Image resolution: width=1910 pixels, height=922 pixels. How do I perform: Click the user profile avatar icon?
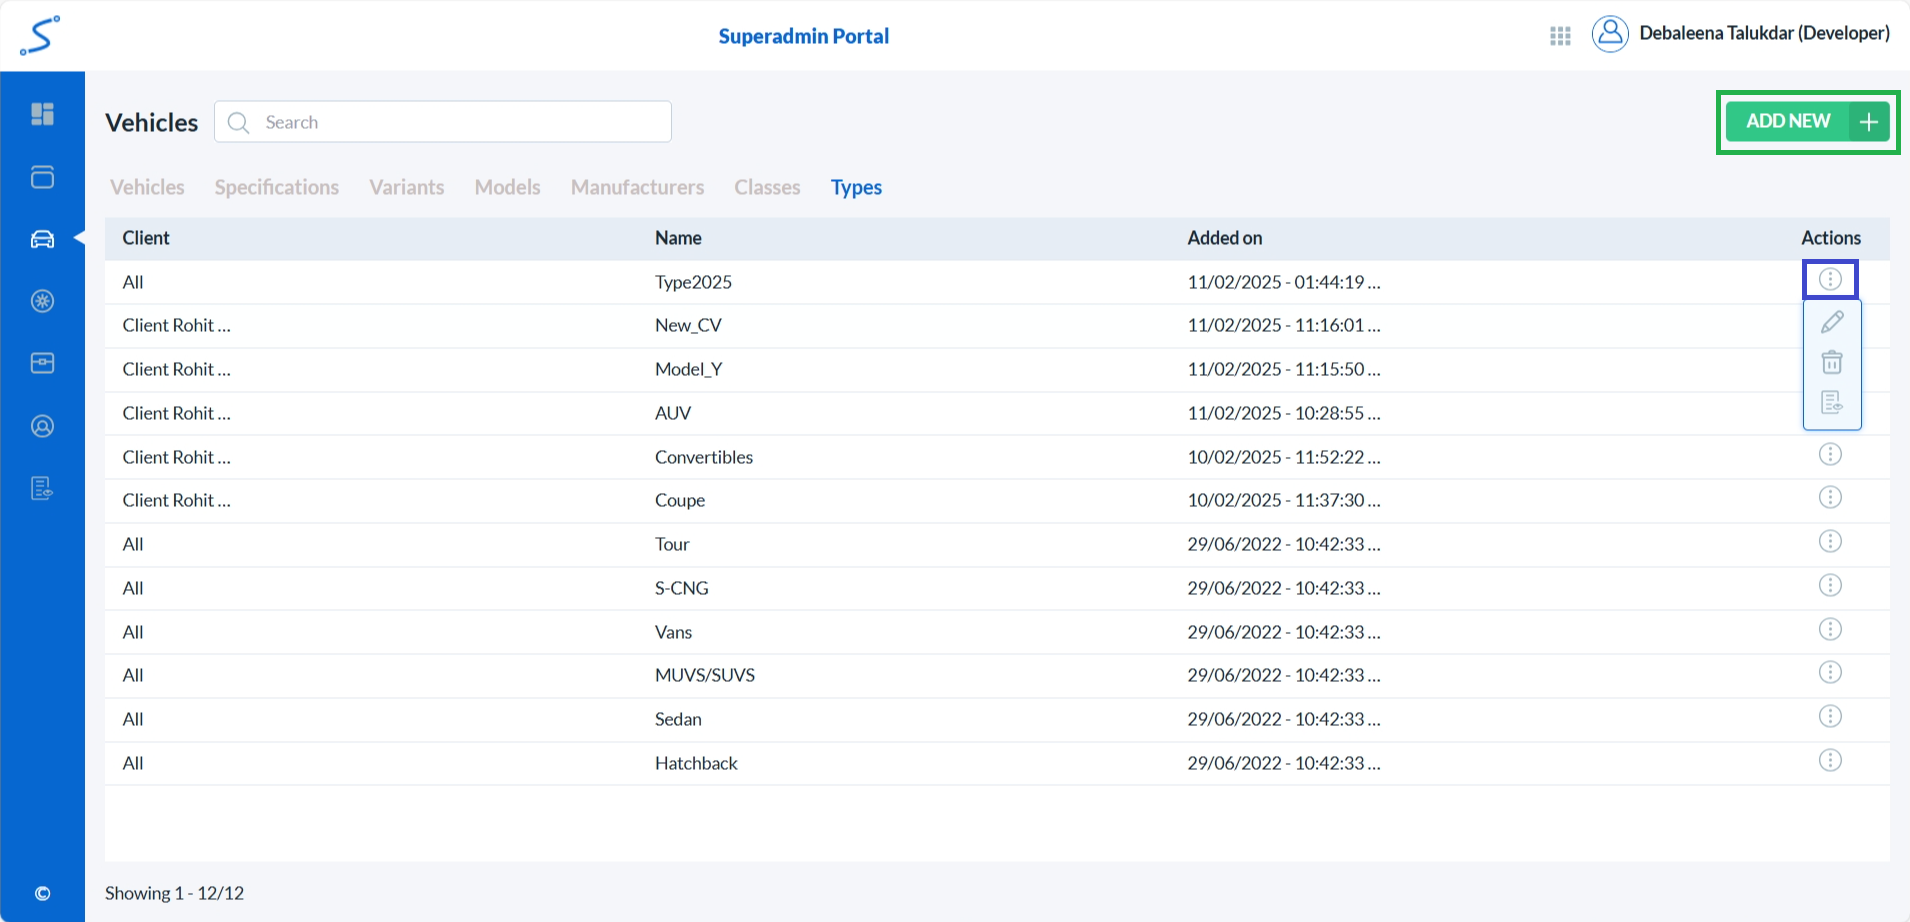tap(1609, 34)
